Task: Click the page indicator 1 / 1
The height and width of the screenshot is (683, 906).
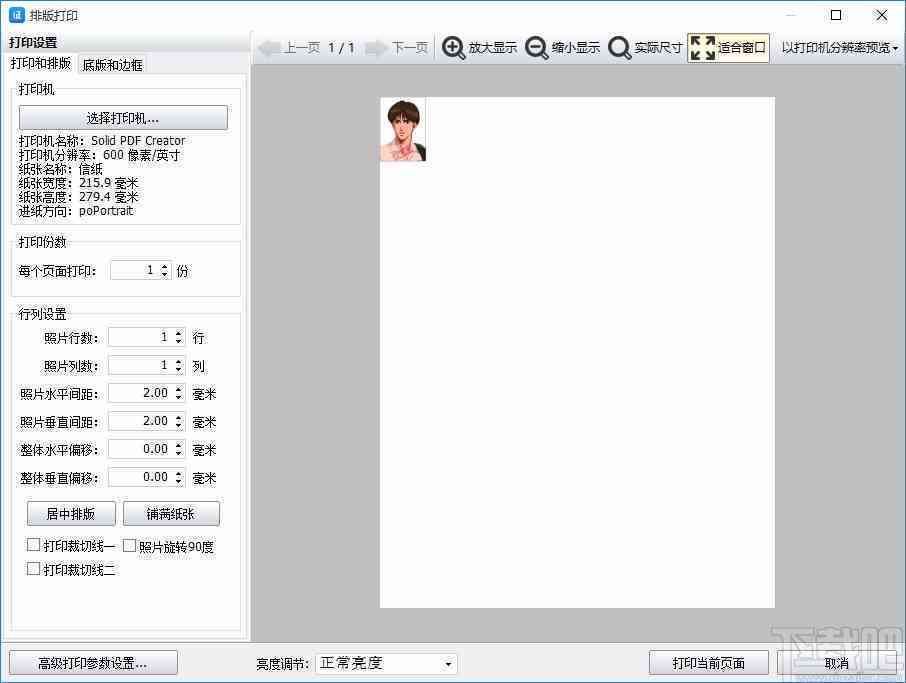Action: 341,48
